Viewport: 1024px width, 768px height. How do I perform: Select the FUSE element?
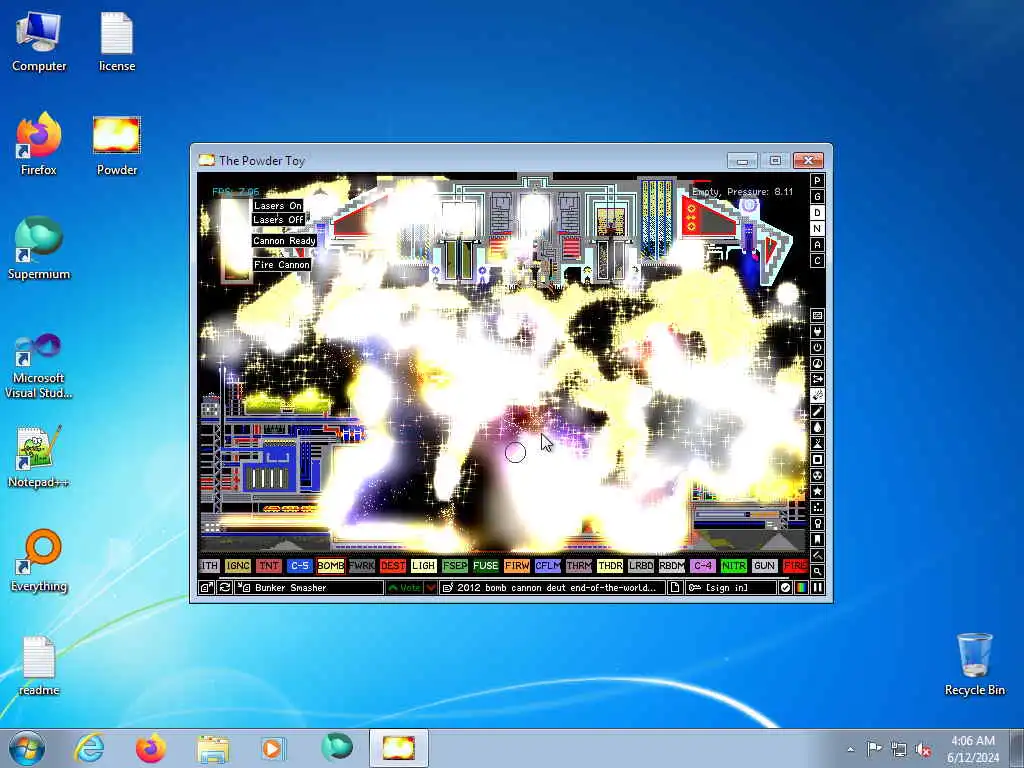pyautogui.click(x=485, y=566)
